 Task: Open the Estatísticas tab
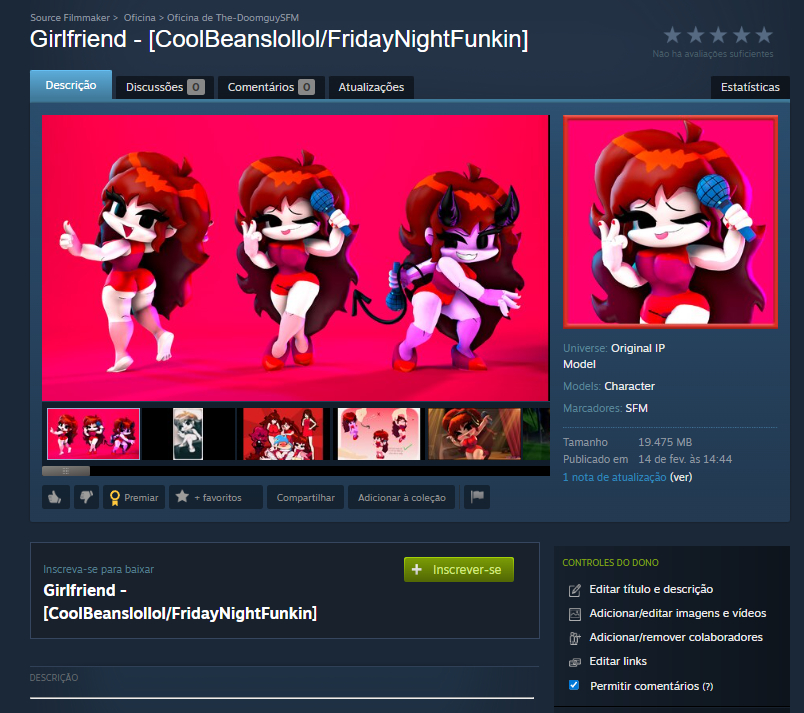tap(749, 87)
